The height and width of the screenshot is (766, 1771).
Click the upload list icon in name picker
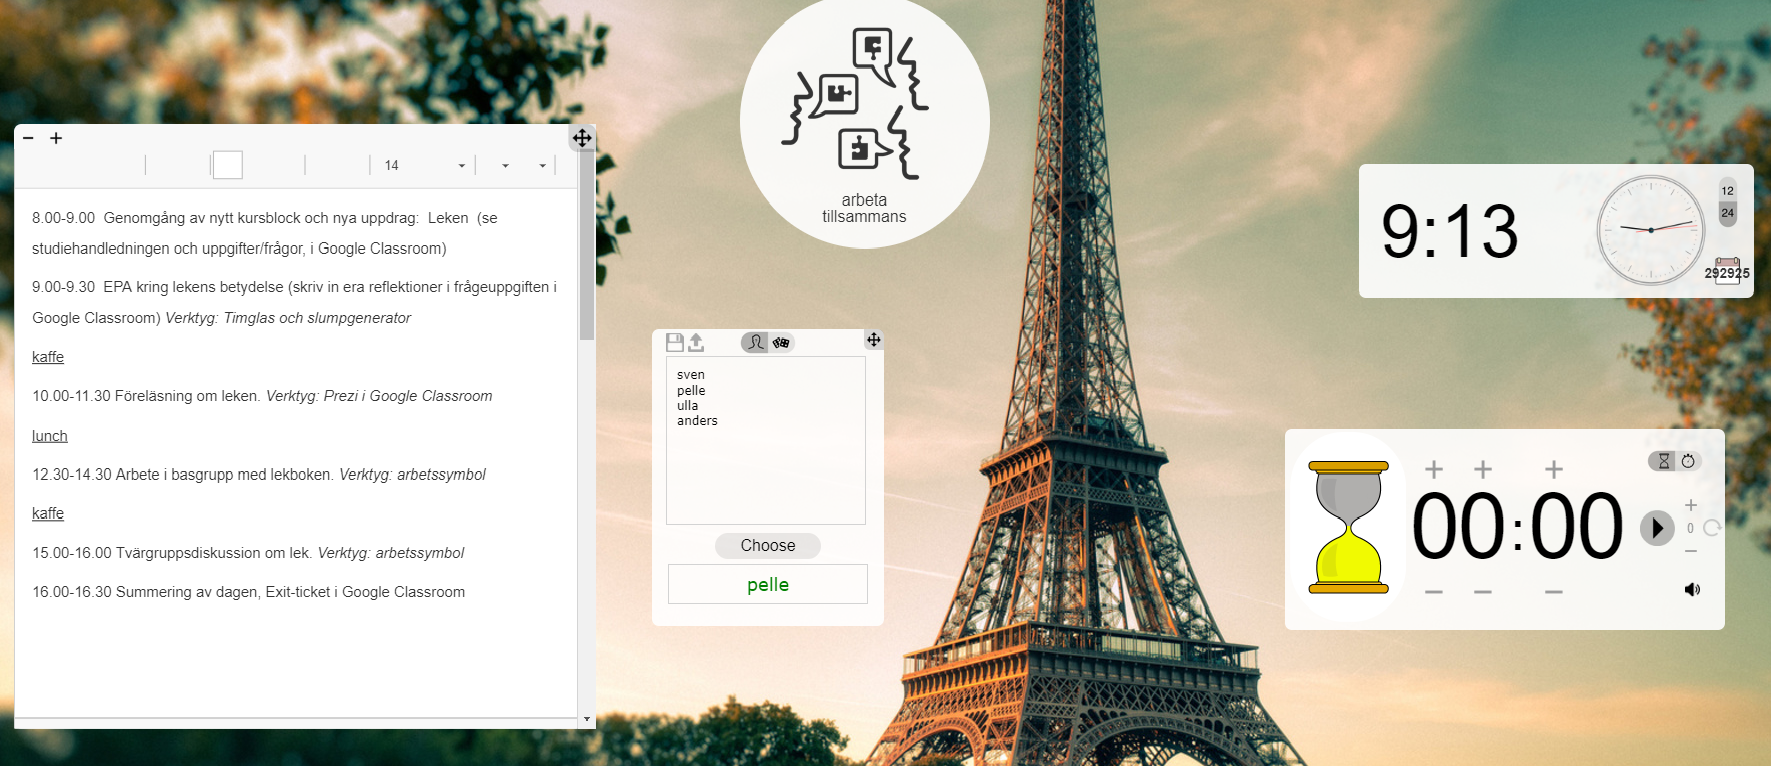click(x=696, y=343)
